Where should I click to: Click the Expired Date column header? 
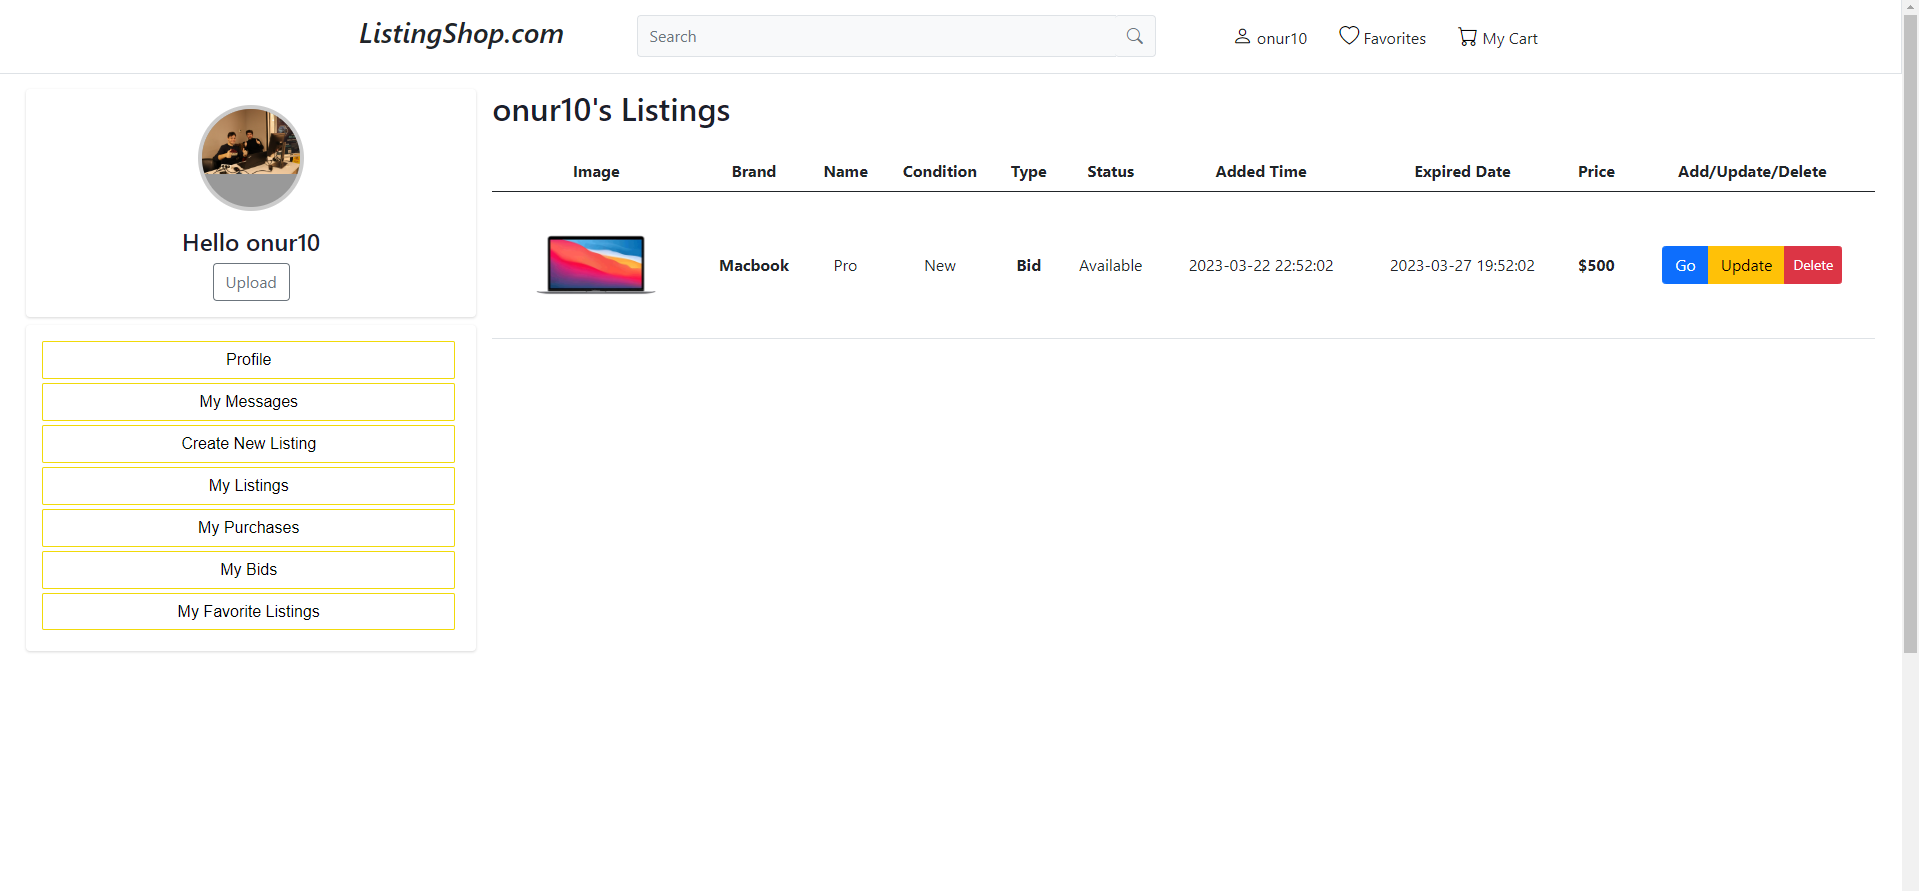pyautogui.click(x=1462, y=171)
